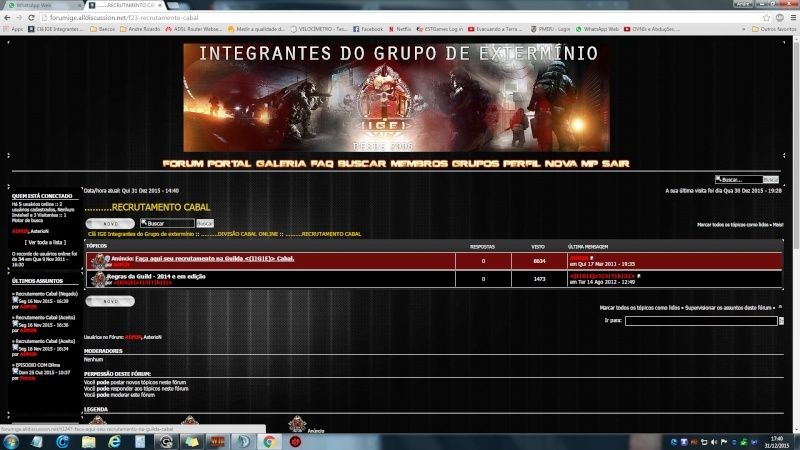Click the bookmark star in address bar
Screen dimensions: 800x450
click(x=766, y=17)
